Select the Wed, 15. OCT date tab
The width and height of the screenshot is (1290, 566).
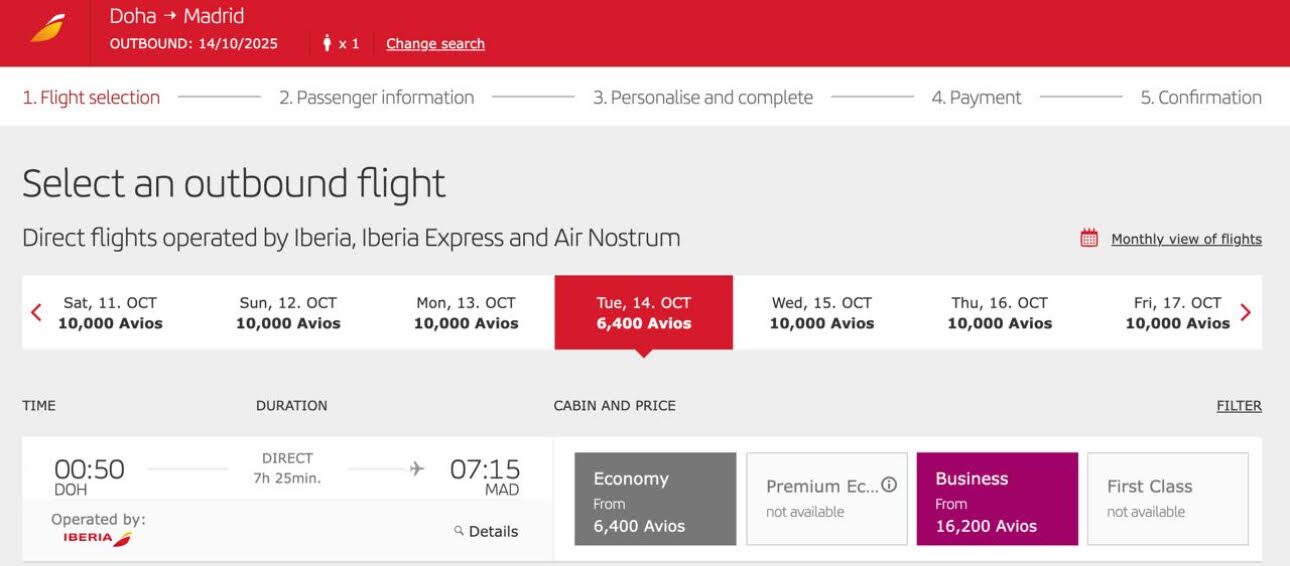coord(821,312)
